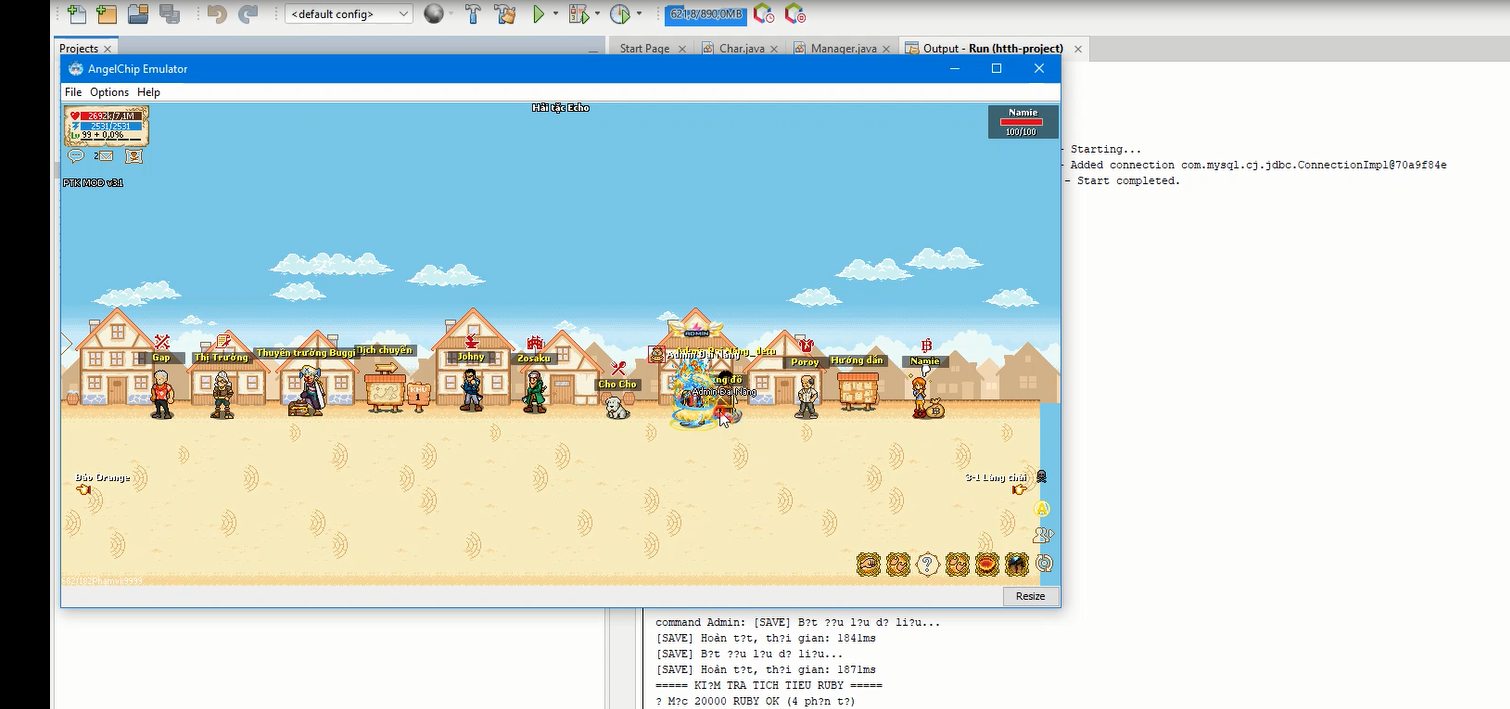Click the skull PK icon beside Làng chài
The height and width of the screenshot is (709, 1510).
click(x=1042, y=477)
